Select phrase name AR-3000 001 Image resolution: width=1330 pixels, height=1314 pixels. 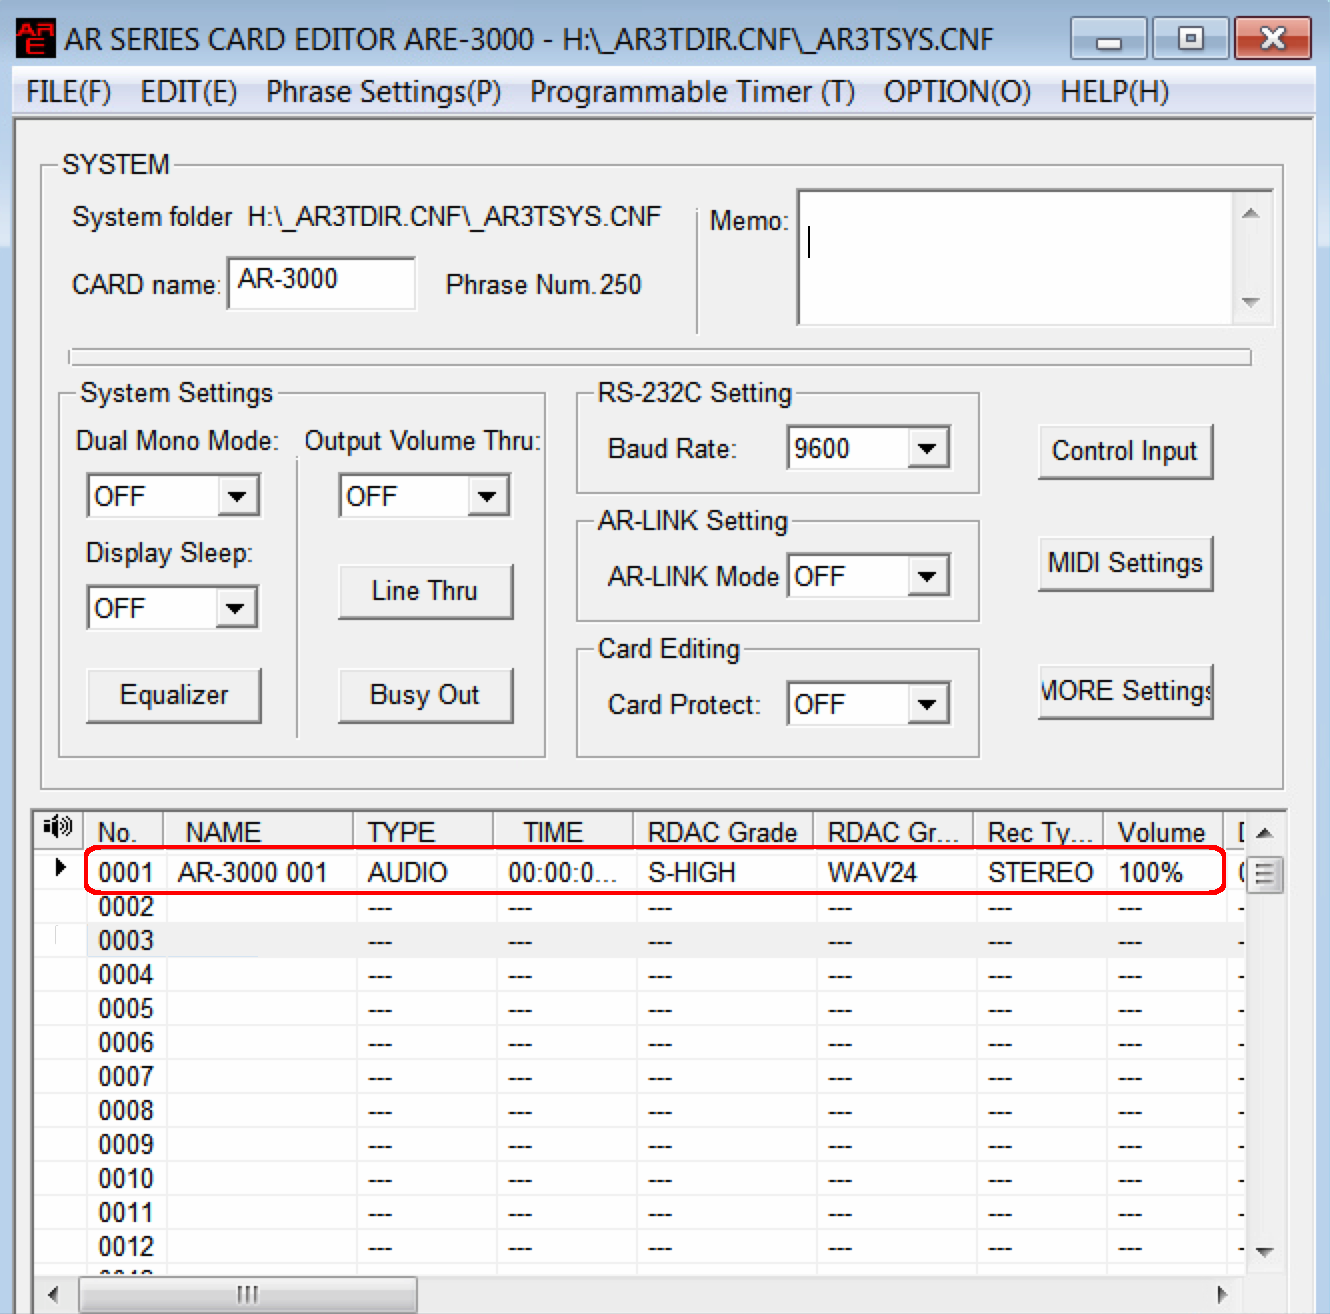point(253,872)
